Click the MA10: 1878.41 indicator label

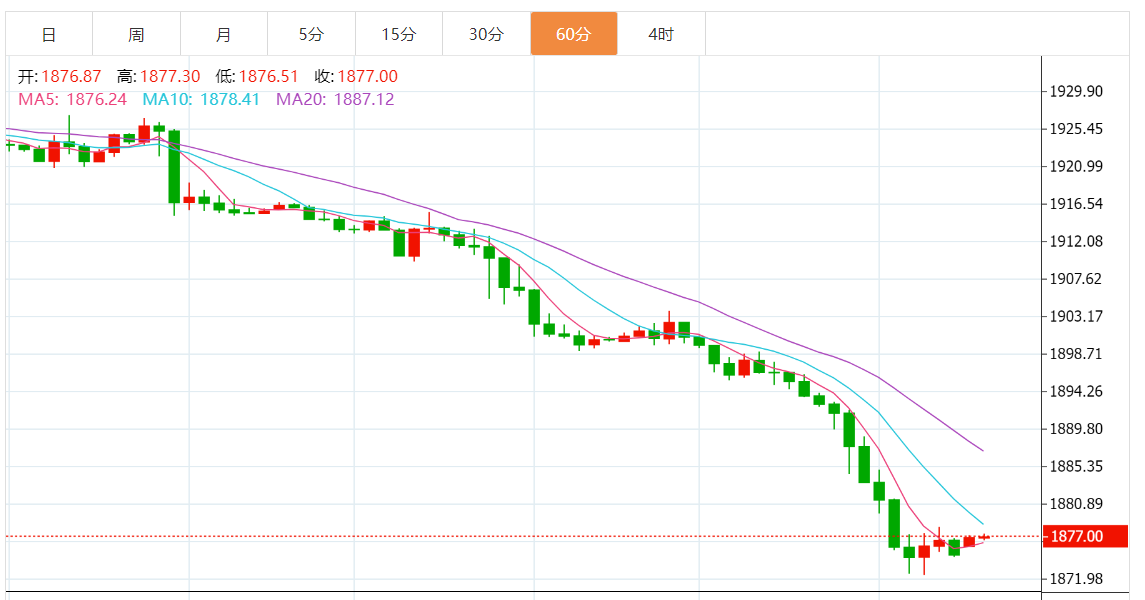click(x=201, y=99)
